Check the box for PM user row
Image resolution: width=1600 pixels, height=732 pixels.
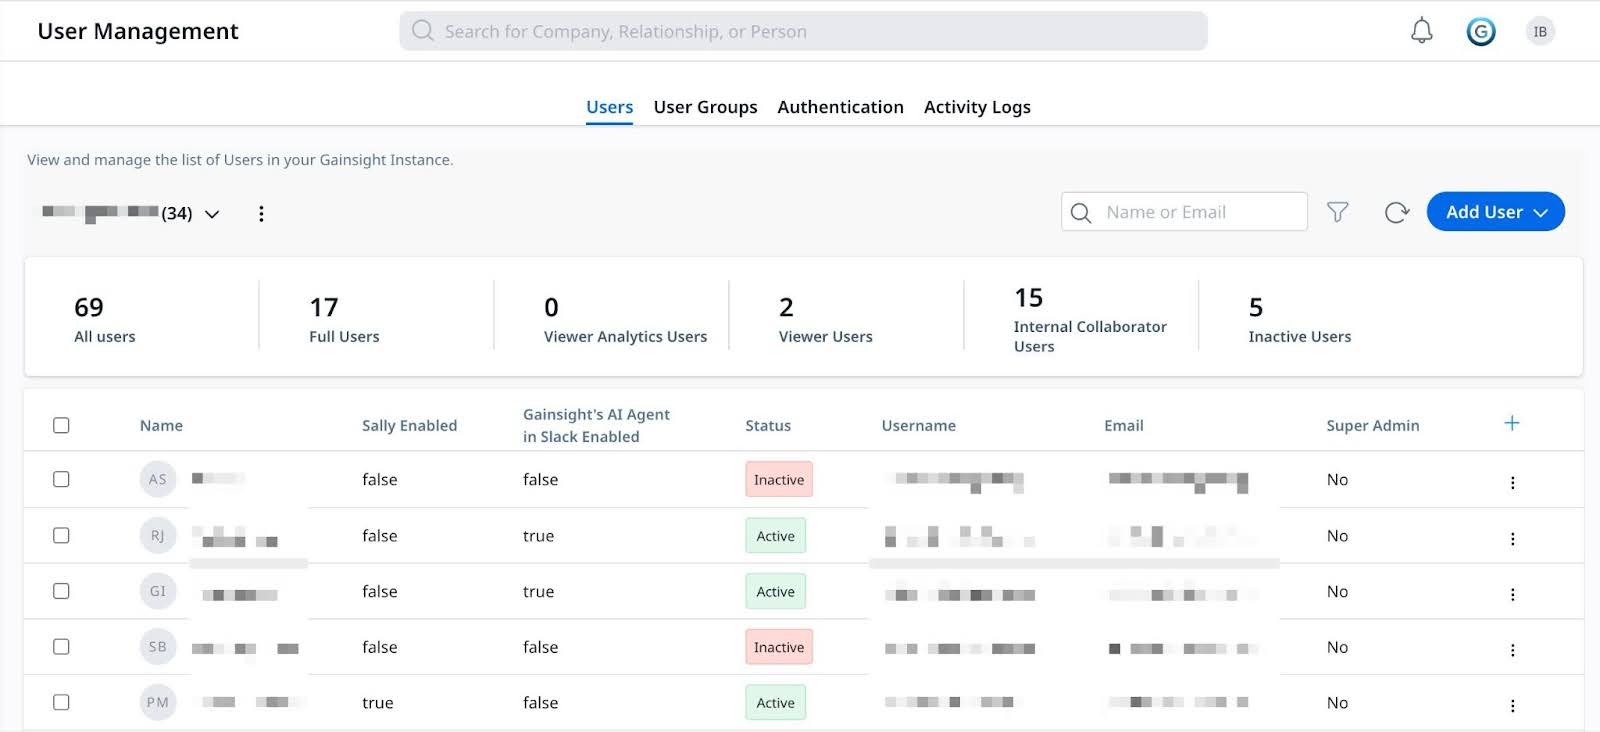pos(61,702)
